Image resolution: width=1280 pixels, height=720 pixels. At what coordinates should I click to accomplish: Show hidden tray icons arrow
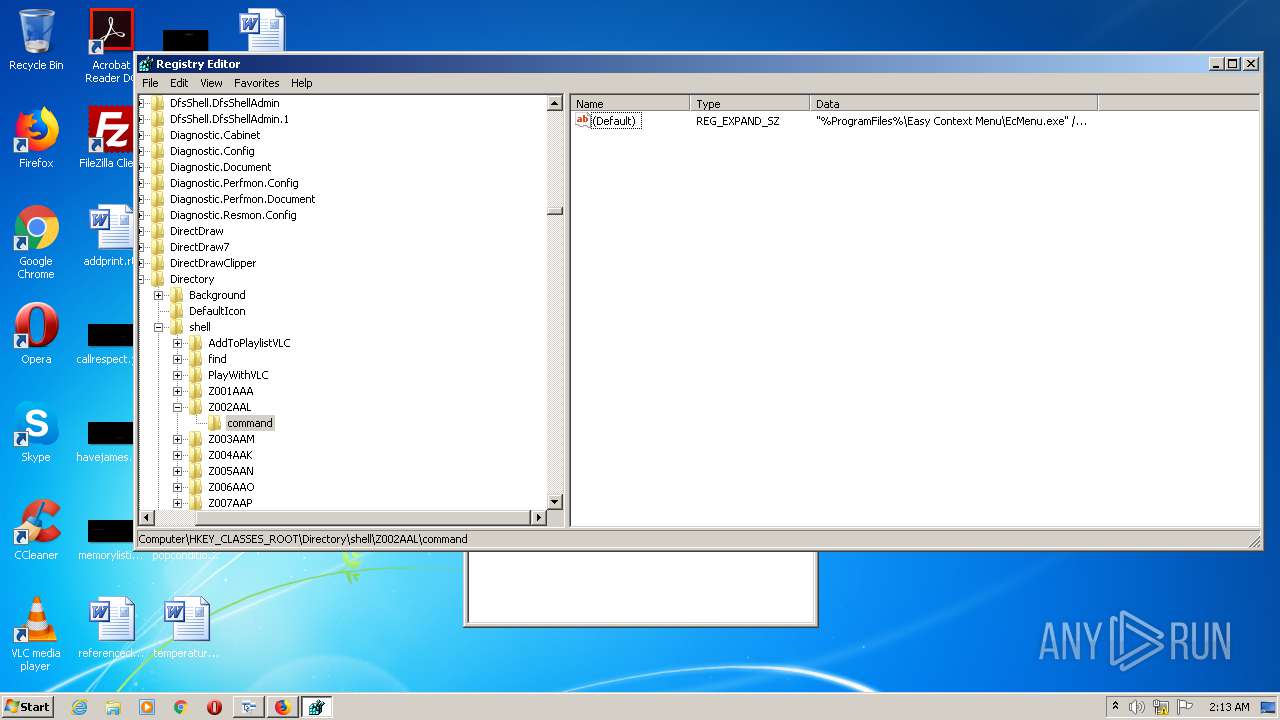click(x=1115, y=706)
